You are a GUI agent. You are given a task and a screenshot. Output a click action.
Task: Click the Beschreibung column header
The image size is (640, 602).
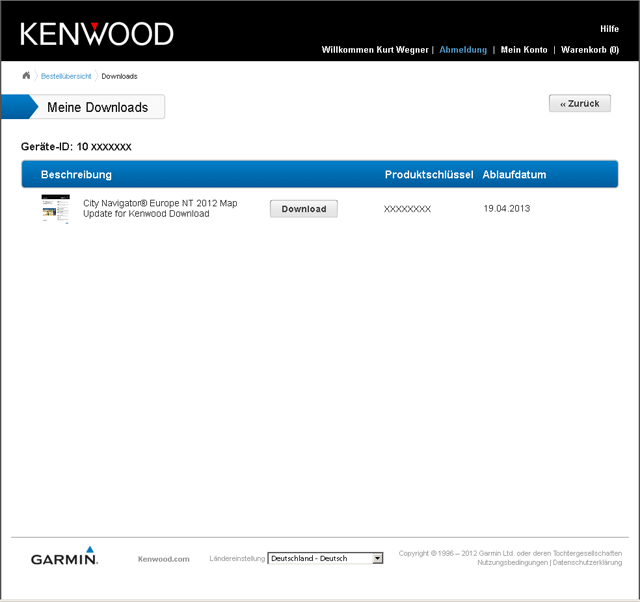pos(76,175)
